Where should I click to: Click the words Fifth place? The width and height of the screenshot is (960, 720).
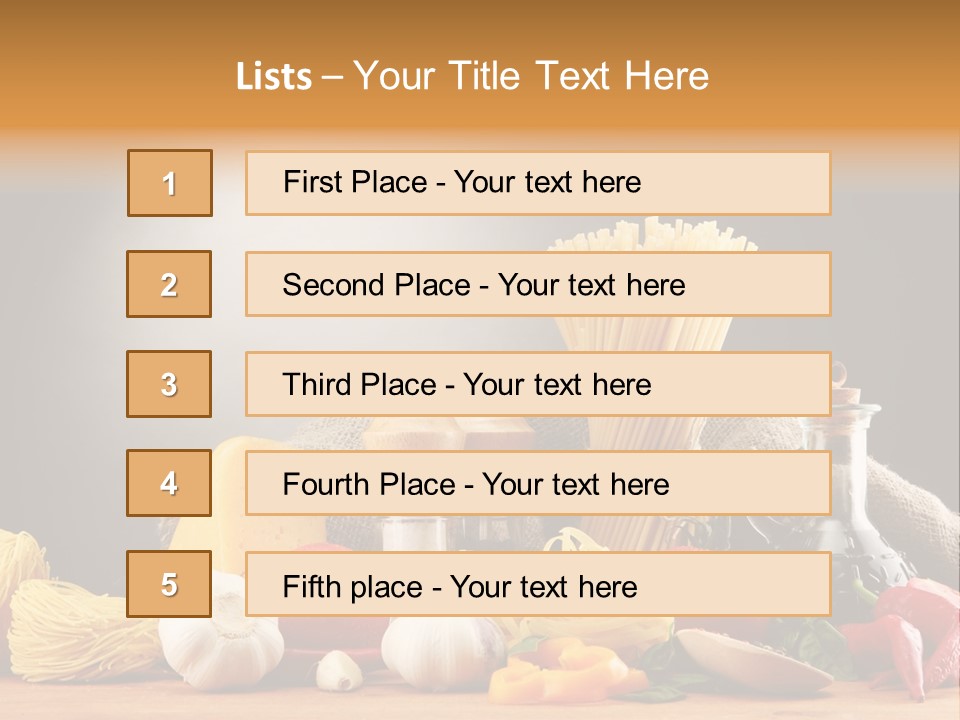[x=353, y=587]
